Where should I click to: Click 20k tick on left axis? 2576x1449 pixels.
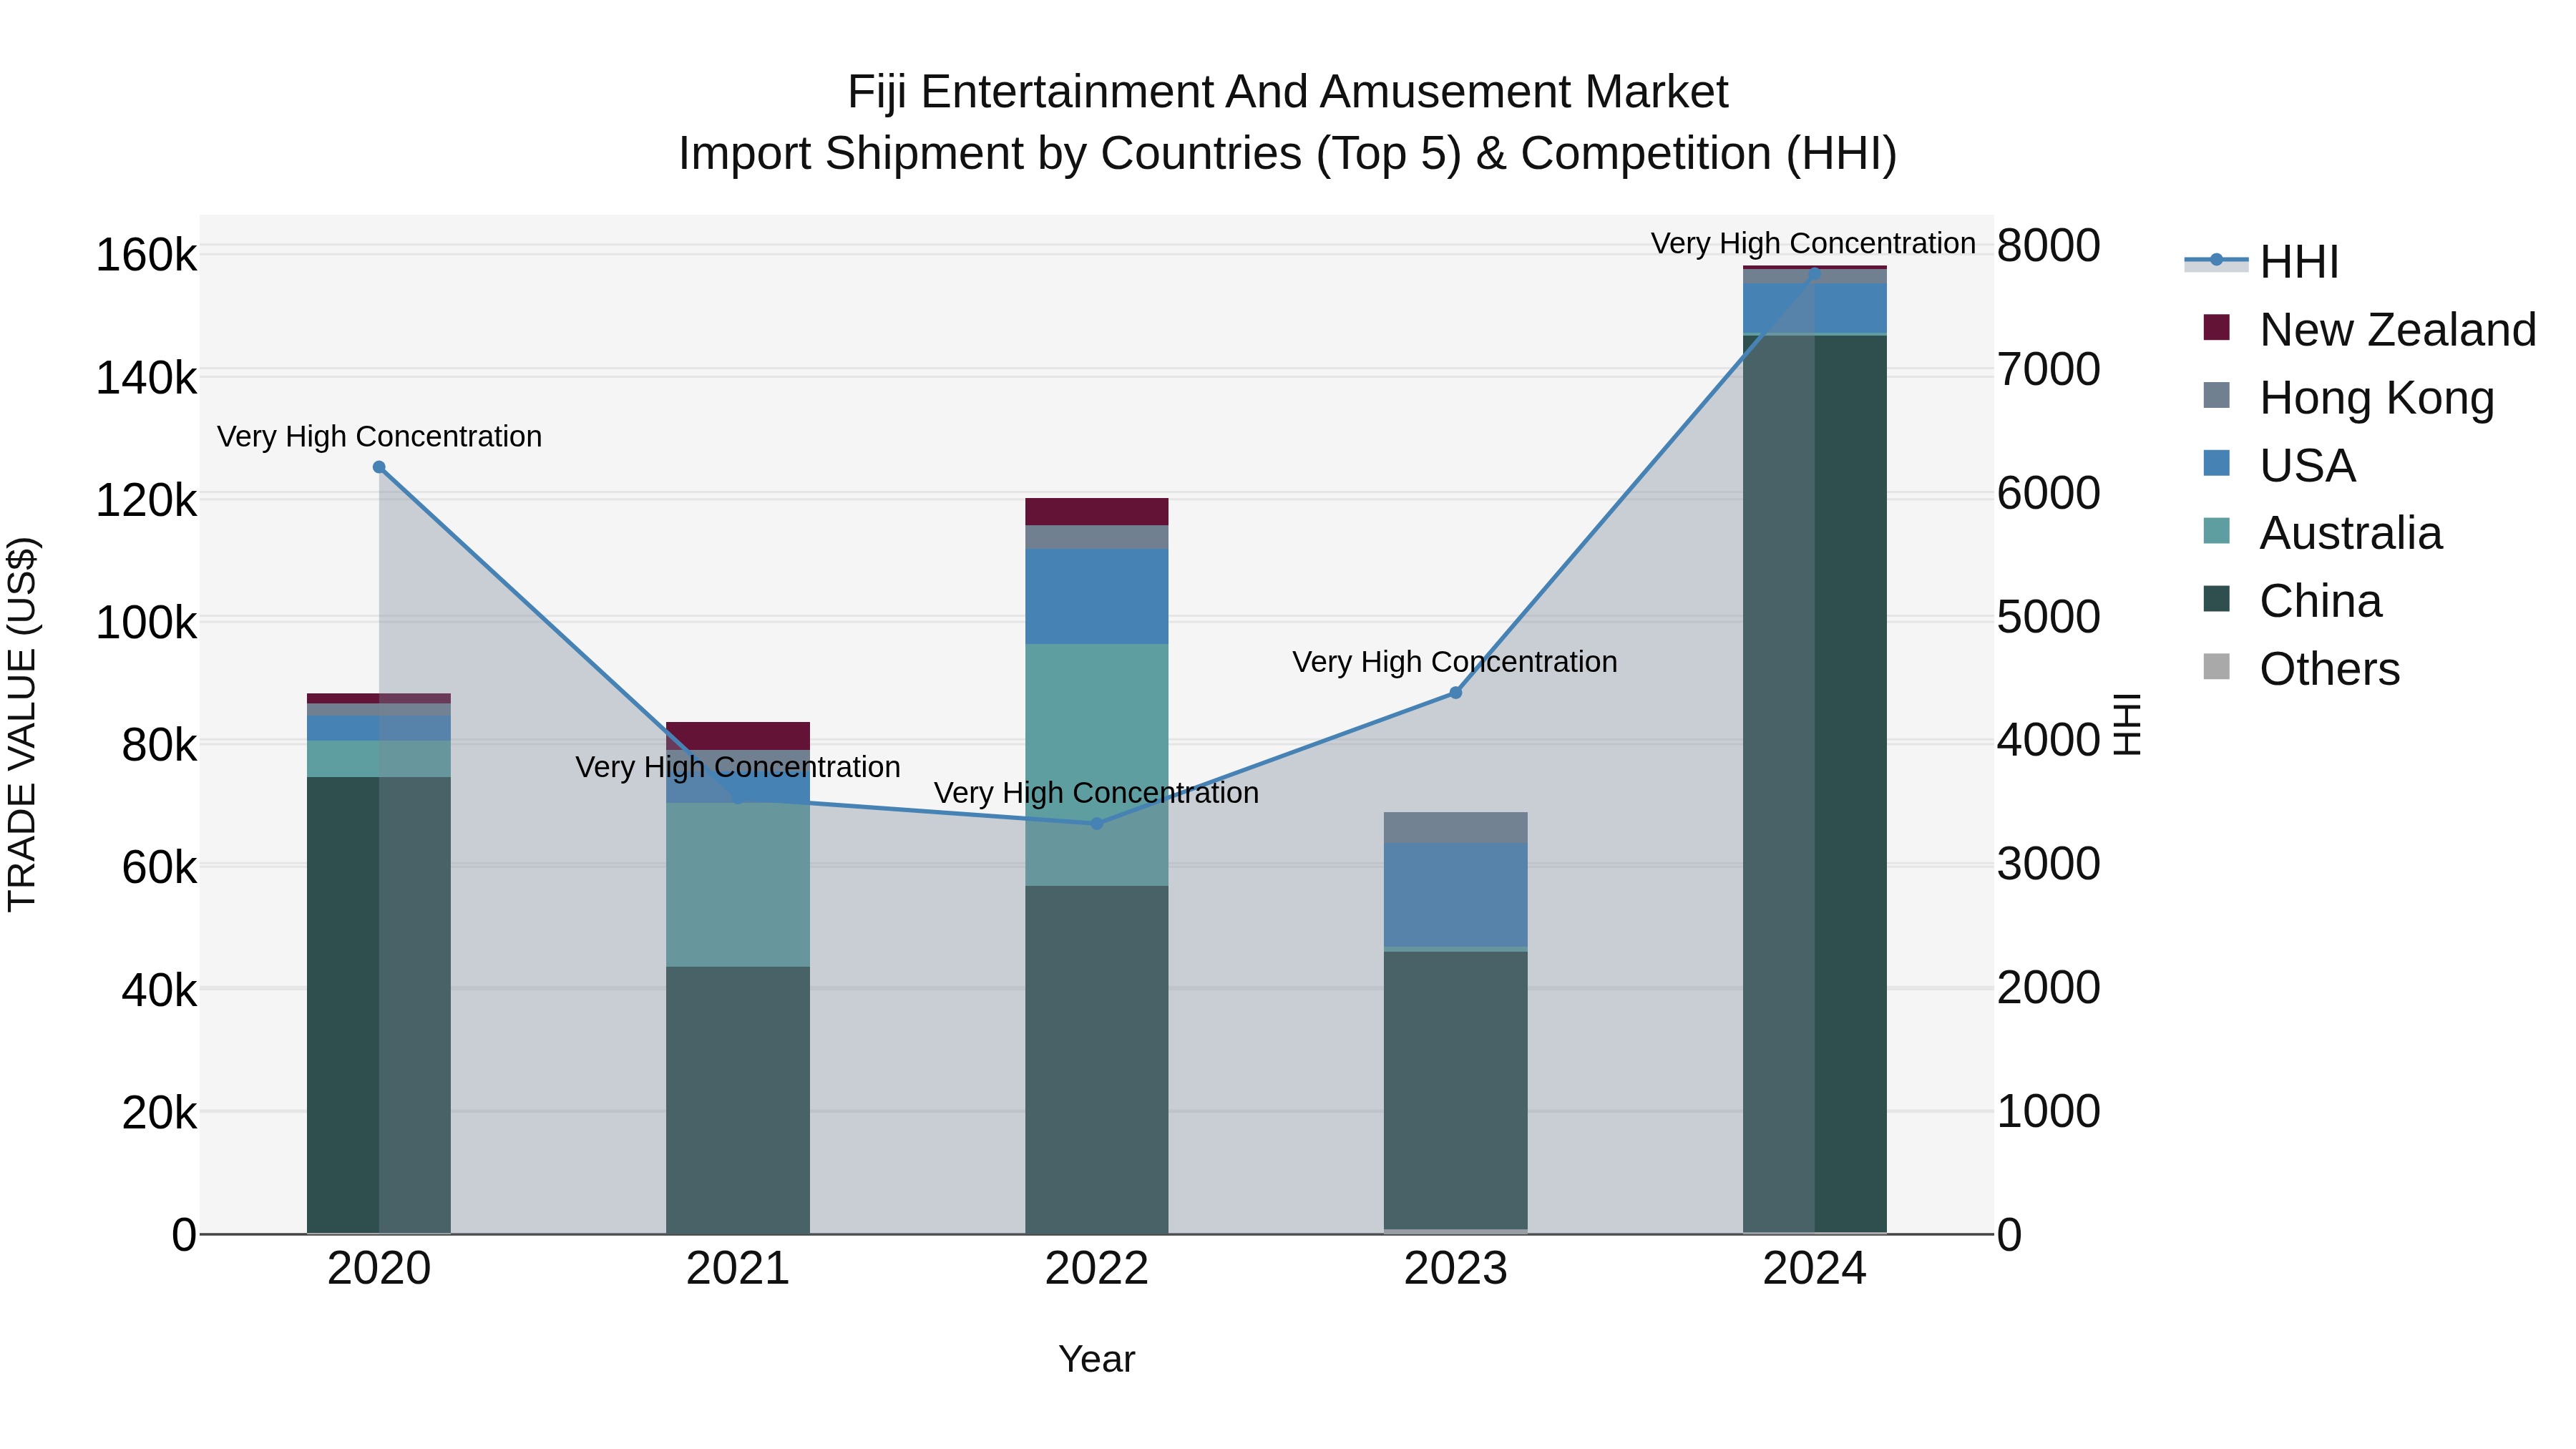click(x=160, y=1112)
